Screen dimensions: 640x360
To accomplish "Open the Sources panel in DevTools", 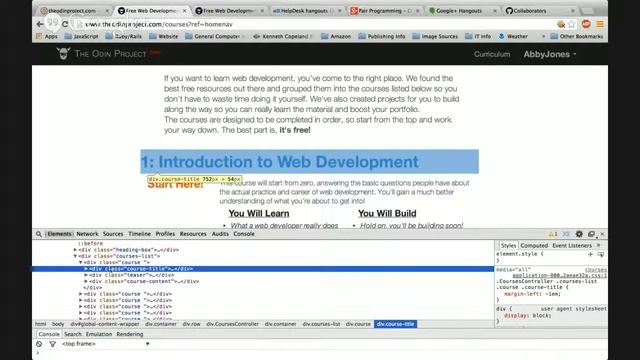I will [113, 234].
